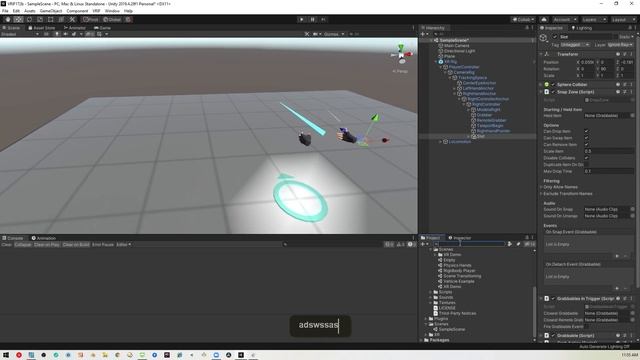Open the Layer dropdown in Inspector
This screenshot has width=640, height=360.
[x=620, y=44]
